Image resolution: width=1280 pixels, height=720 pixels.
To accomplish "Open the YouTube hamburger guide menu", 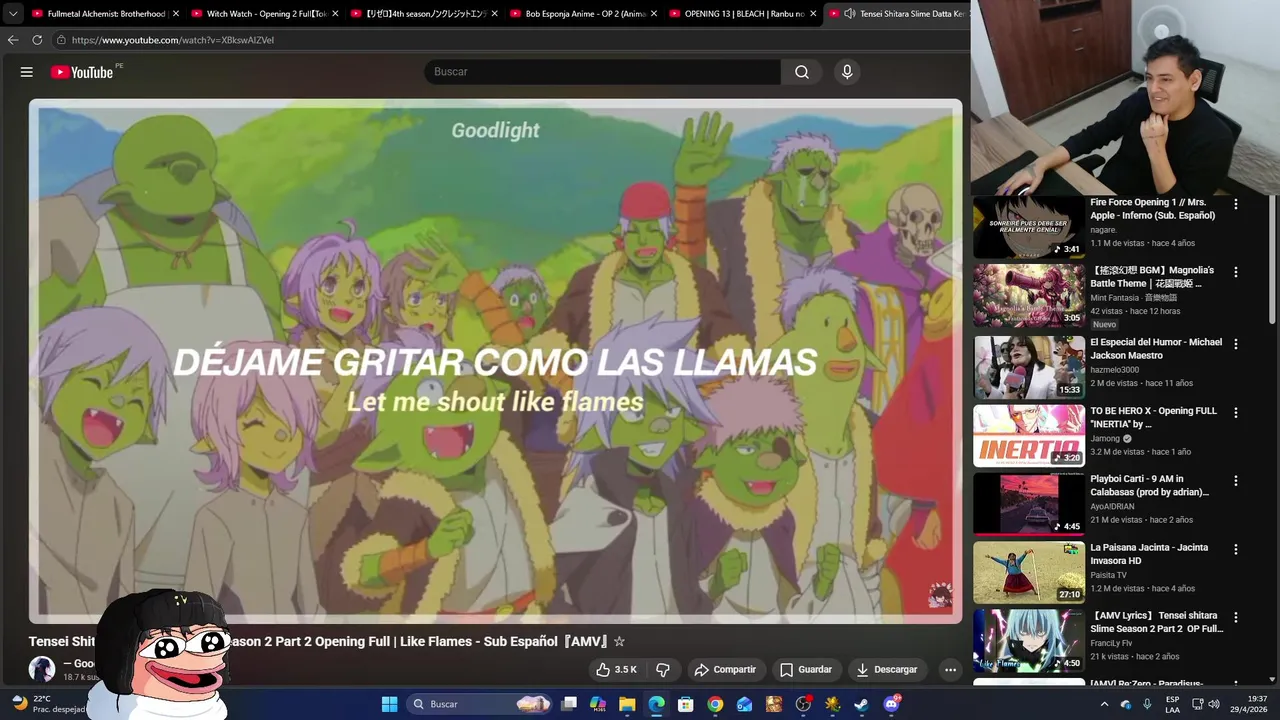I will coord(27,72).
